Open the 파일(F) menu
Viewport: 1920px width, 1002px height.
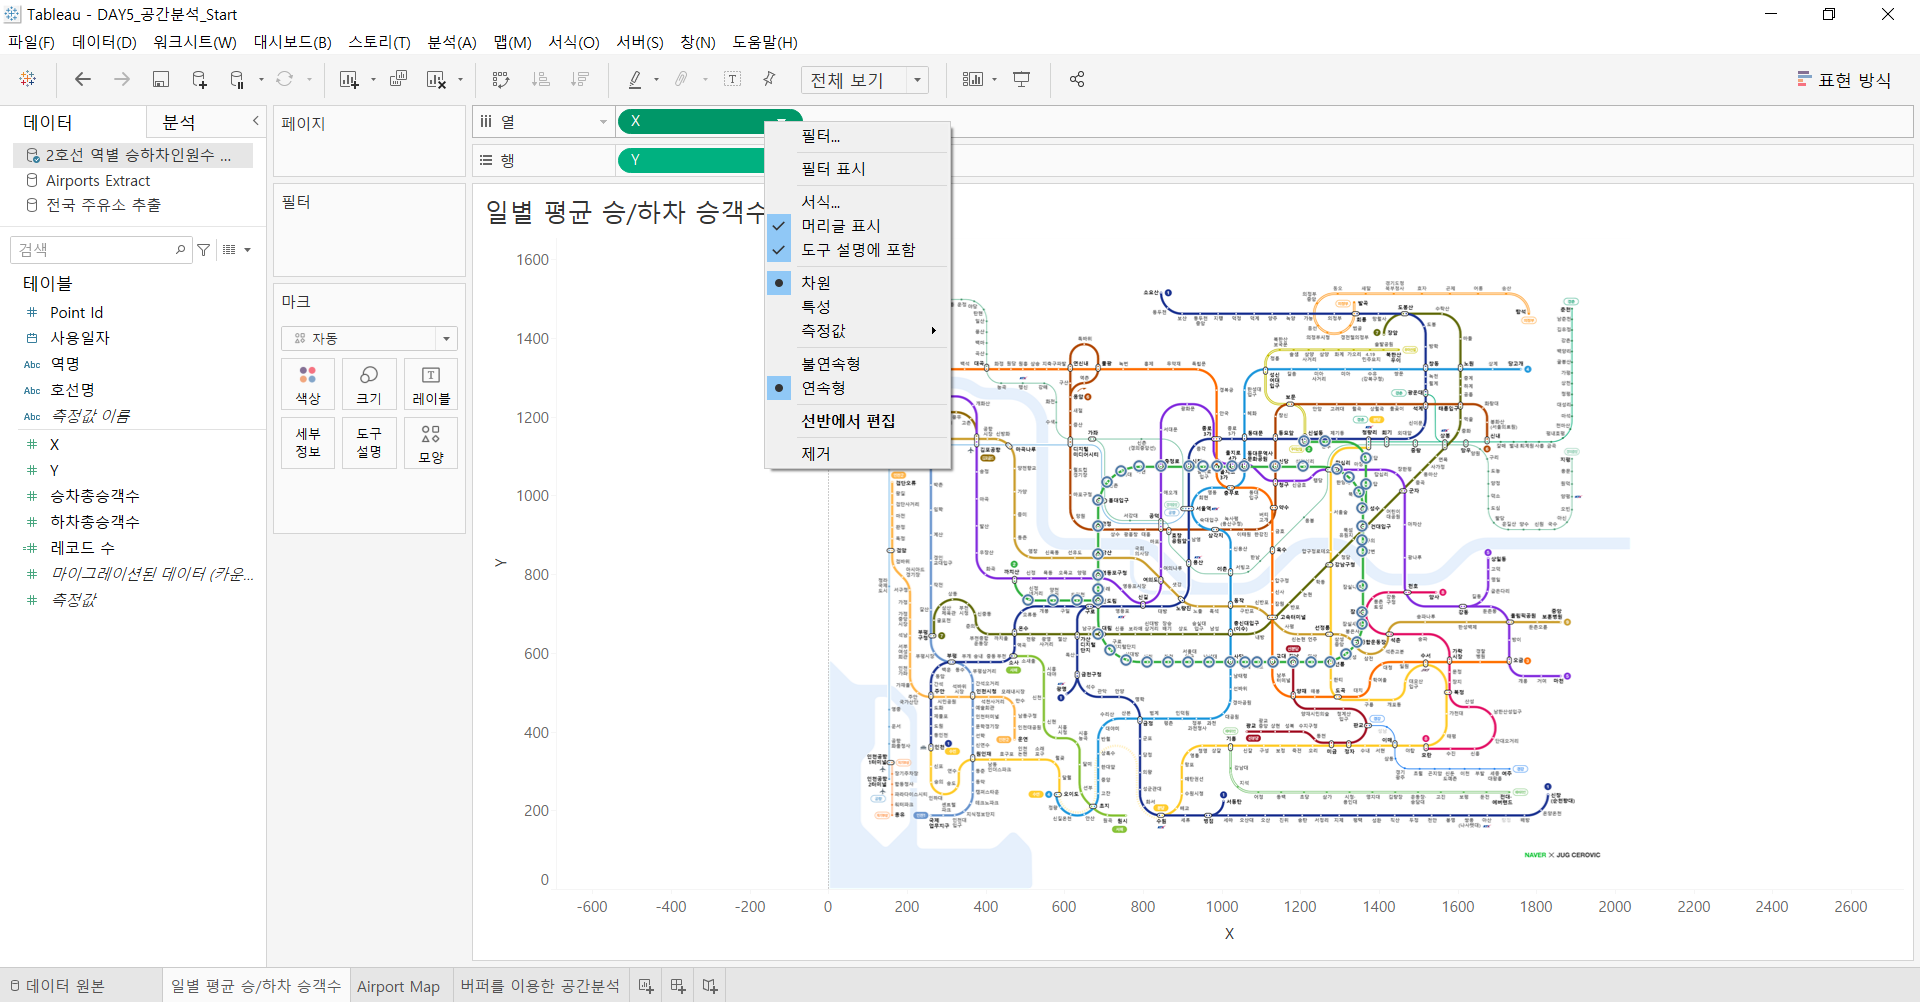coord(32,42)
